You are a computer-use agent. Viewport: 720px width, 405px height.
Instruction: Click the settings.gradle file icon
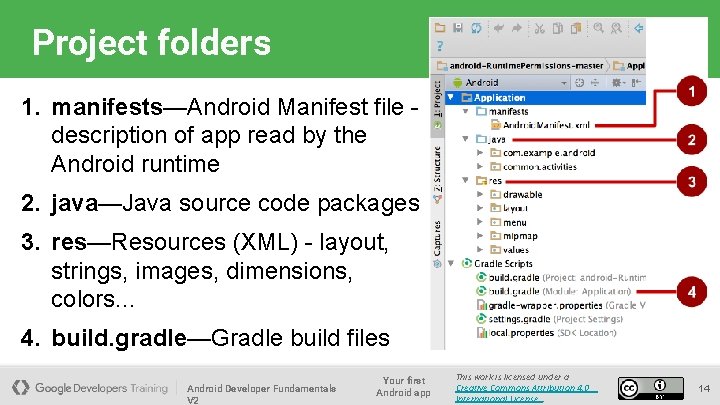point(481,318)
